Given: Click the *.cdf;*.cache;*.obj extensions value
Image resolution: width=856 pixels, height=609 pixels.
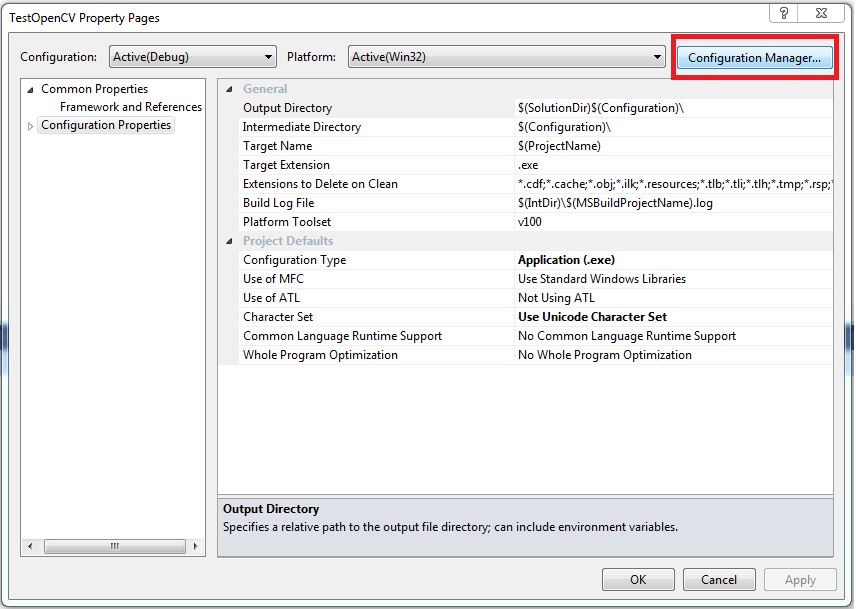Looking at the screenshot, I should click(675, 184).
